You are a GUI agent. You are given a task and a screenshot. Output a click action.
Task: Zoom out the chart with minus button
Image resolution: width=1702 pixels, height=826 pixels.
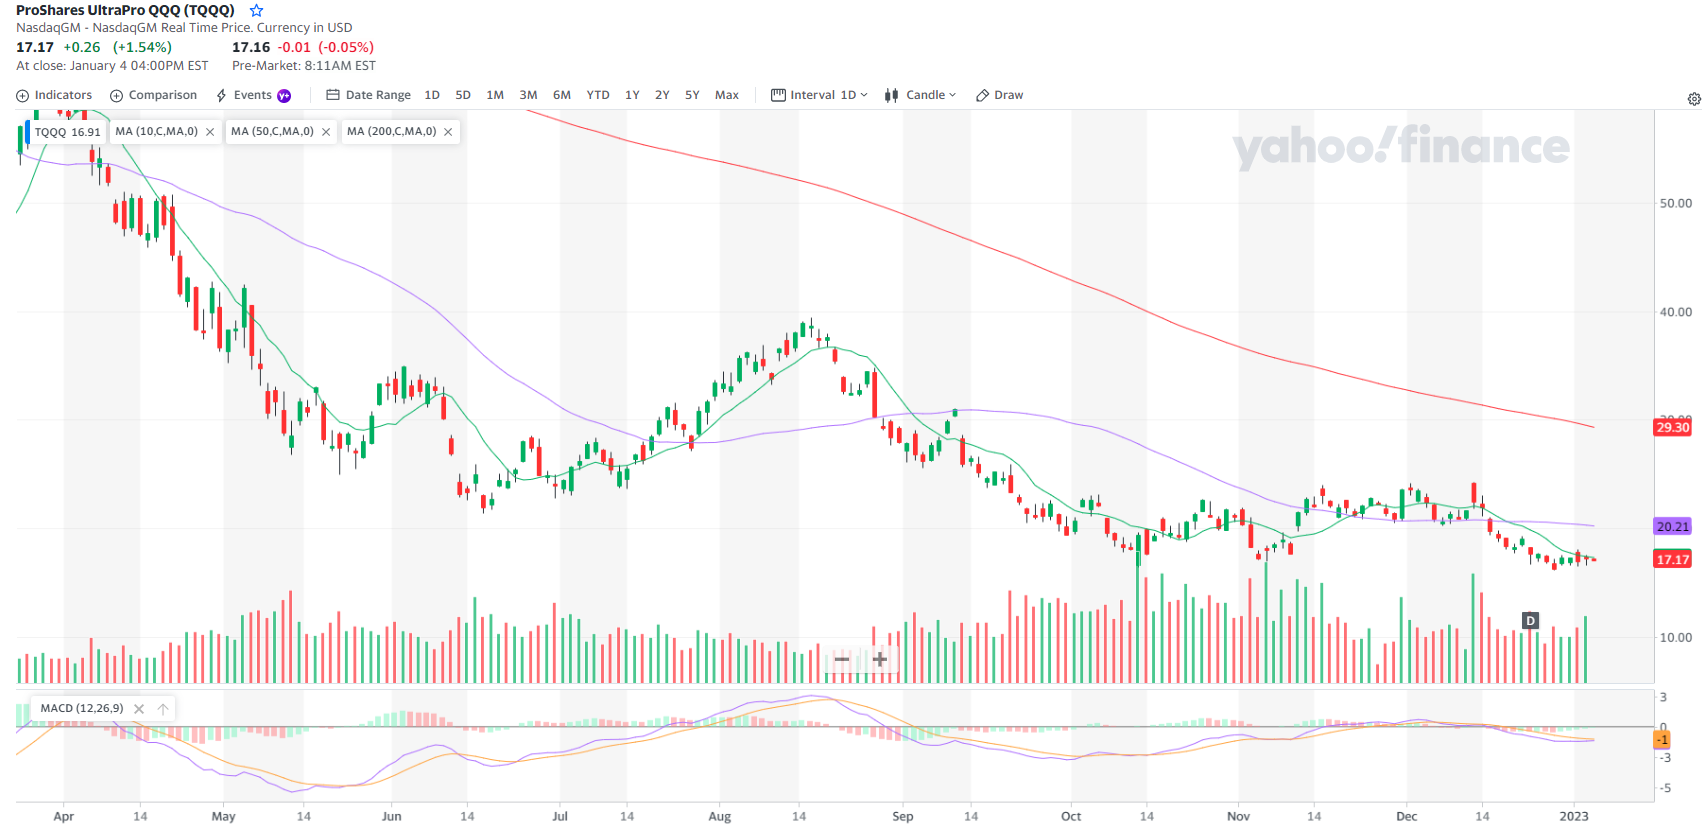coord(842,659)
